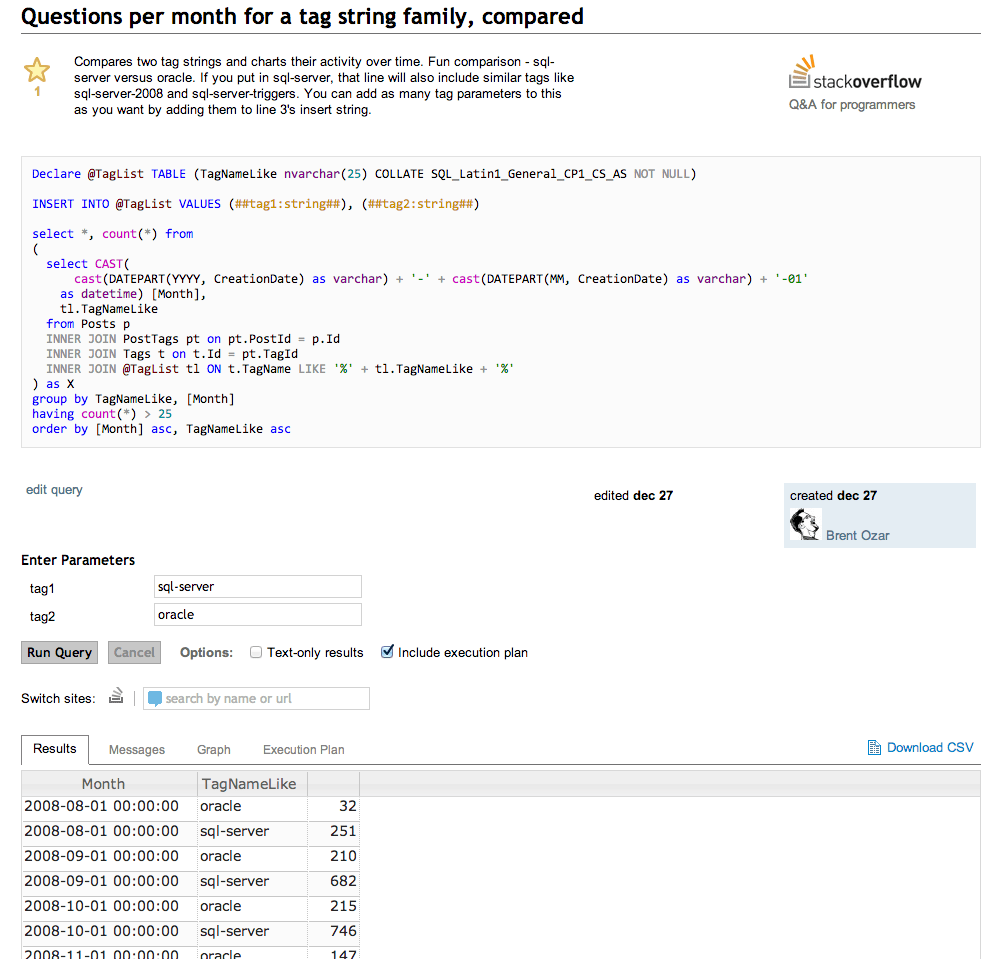This screenshot has height=959, width=988.
Task: Click the CSV file icon beside Download CSV
Action: pyautogui.click(x=875, y=747)
